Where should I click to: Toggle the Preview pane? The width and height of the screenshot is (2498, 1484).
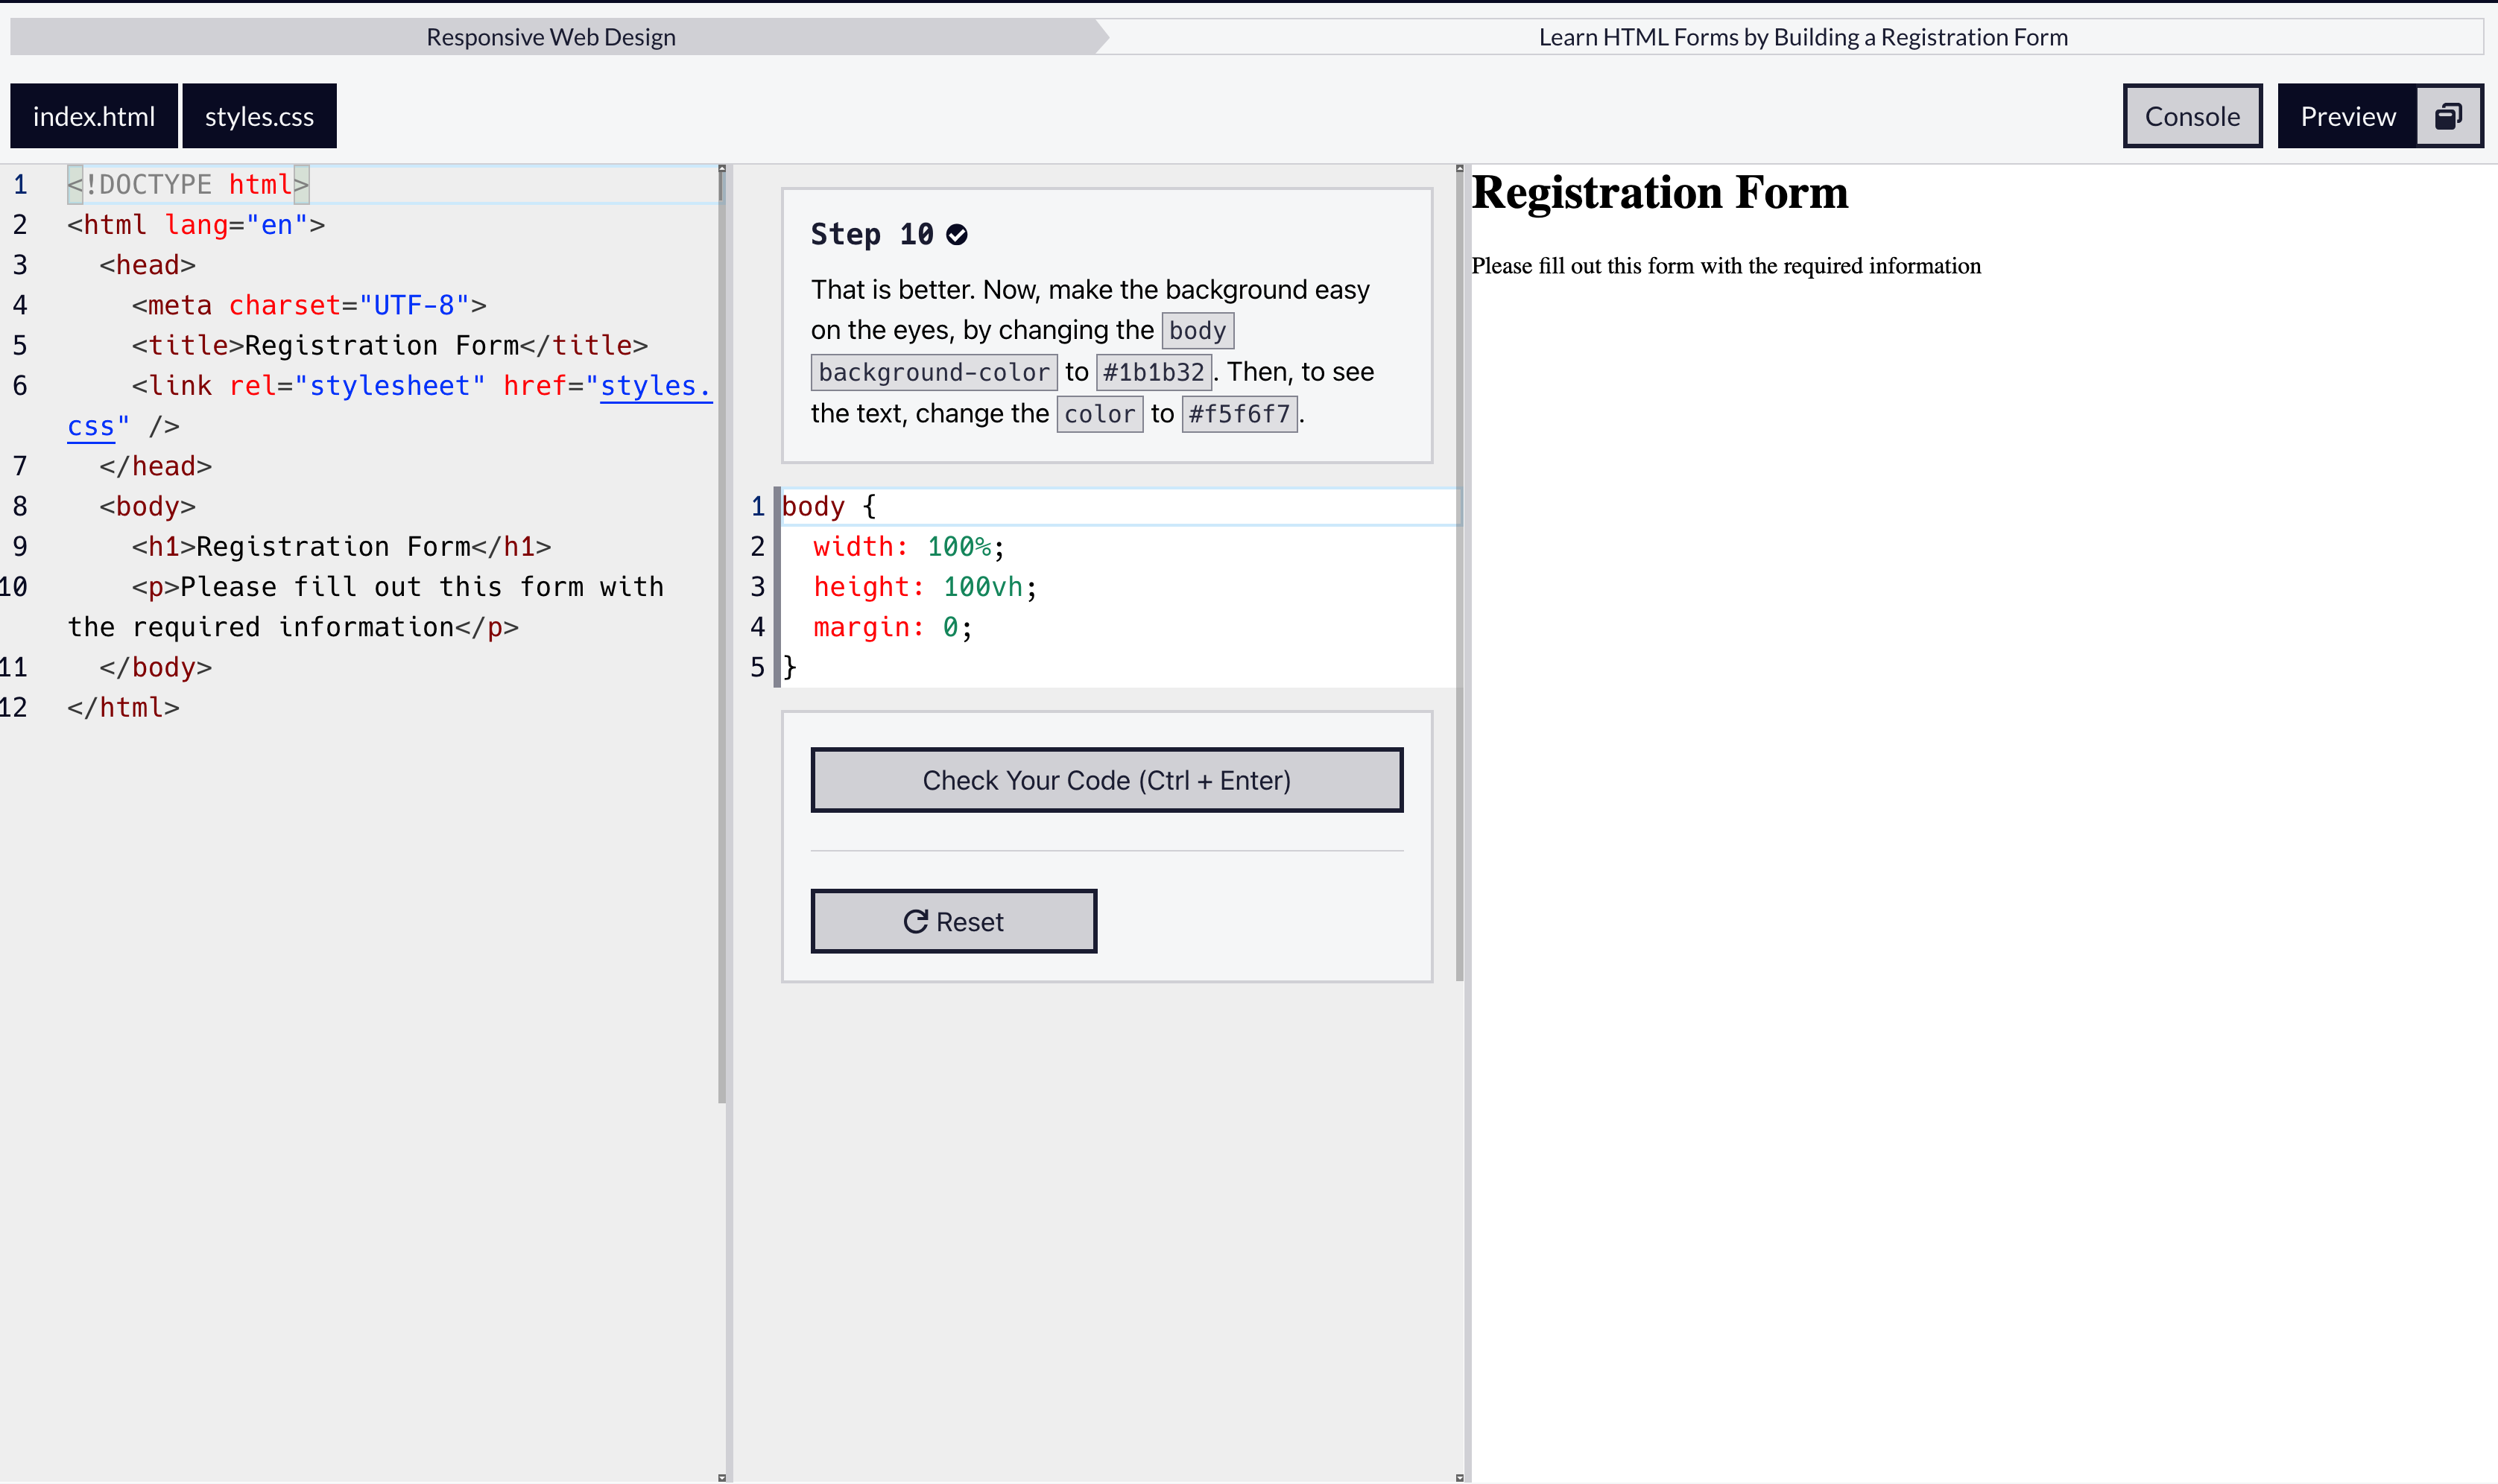(2347, 116)
